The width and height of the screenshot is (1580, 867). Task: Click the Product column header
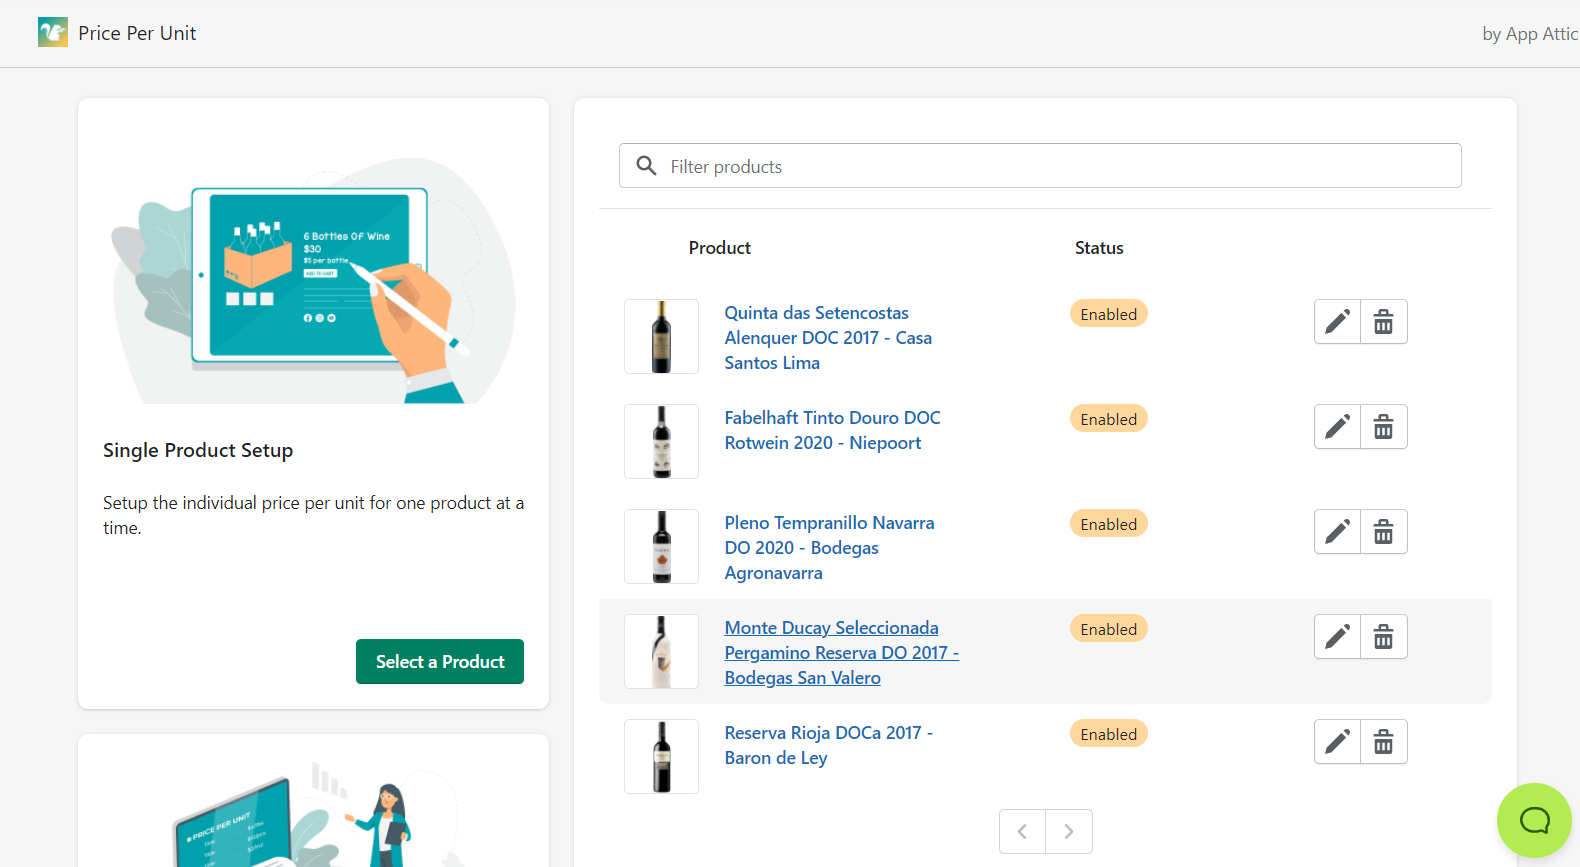coord(719,248)
